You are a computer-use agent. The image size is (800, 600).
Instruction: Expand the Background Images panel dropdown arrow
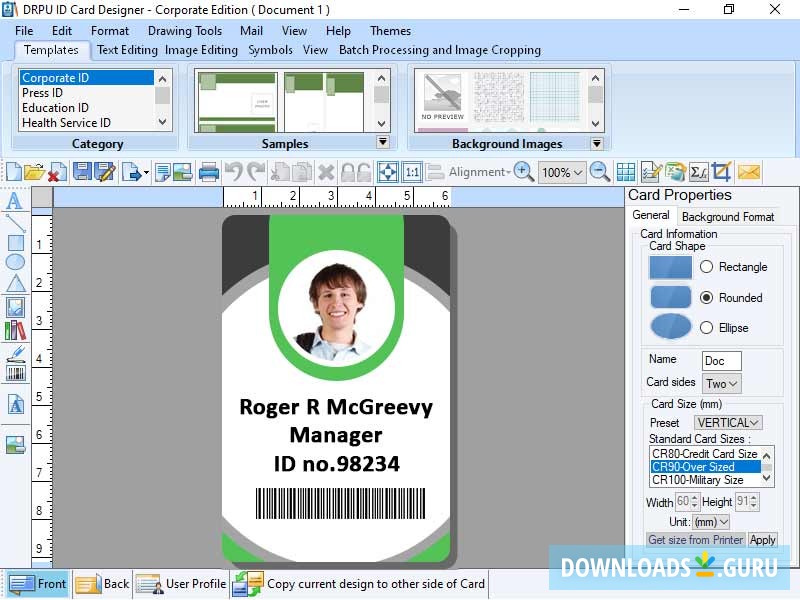point(596,143)
